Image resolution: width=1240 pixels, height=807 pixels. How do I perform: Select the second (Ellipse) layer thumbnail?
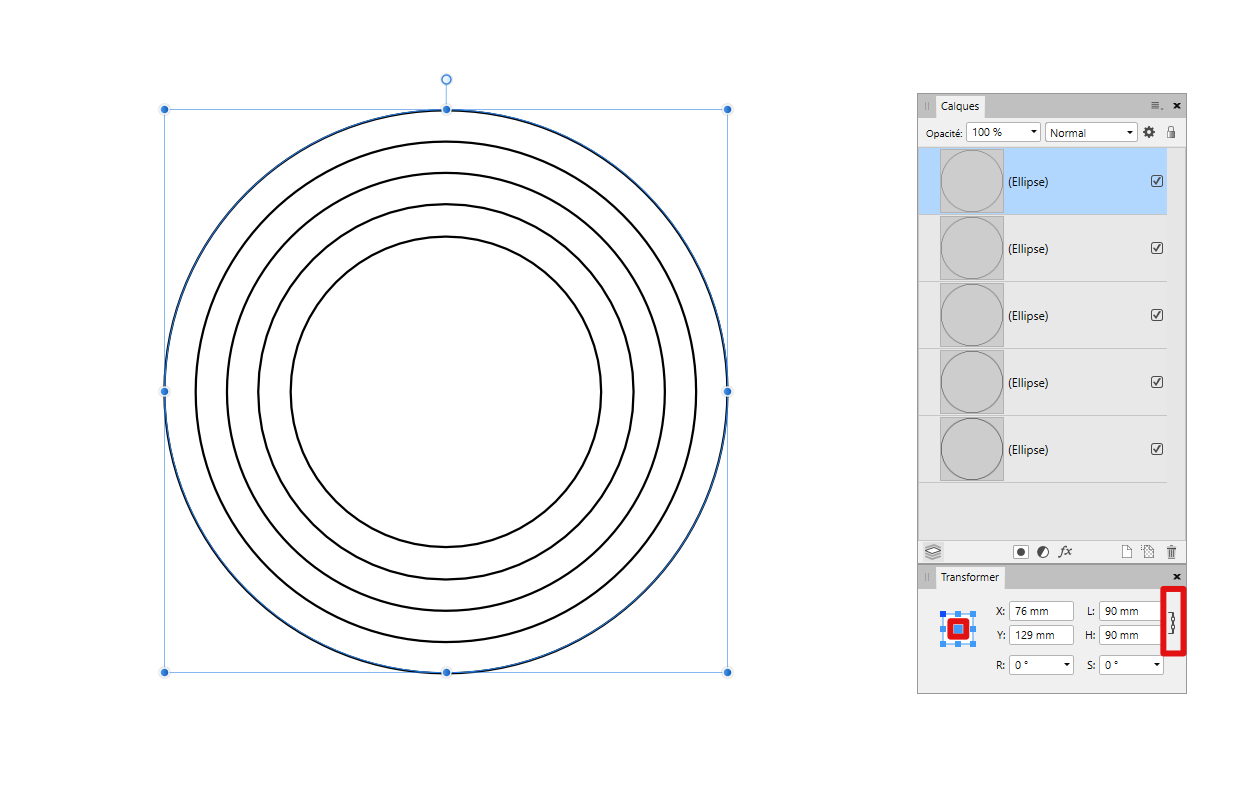(x=972, y=248)
